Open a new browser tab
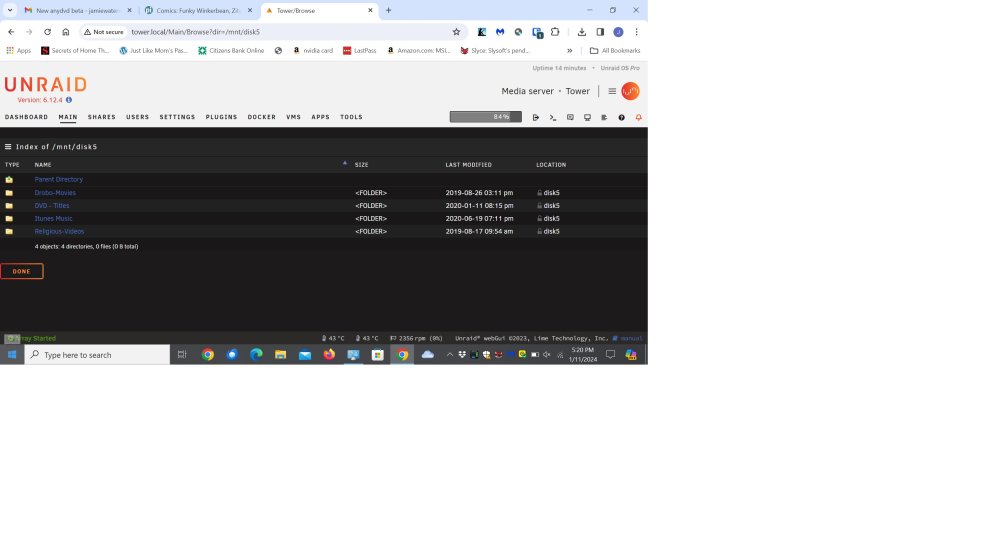Screen dimensions: 1000x557 [388, 10]
